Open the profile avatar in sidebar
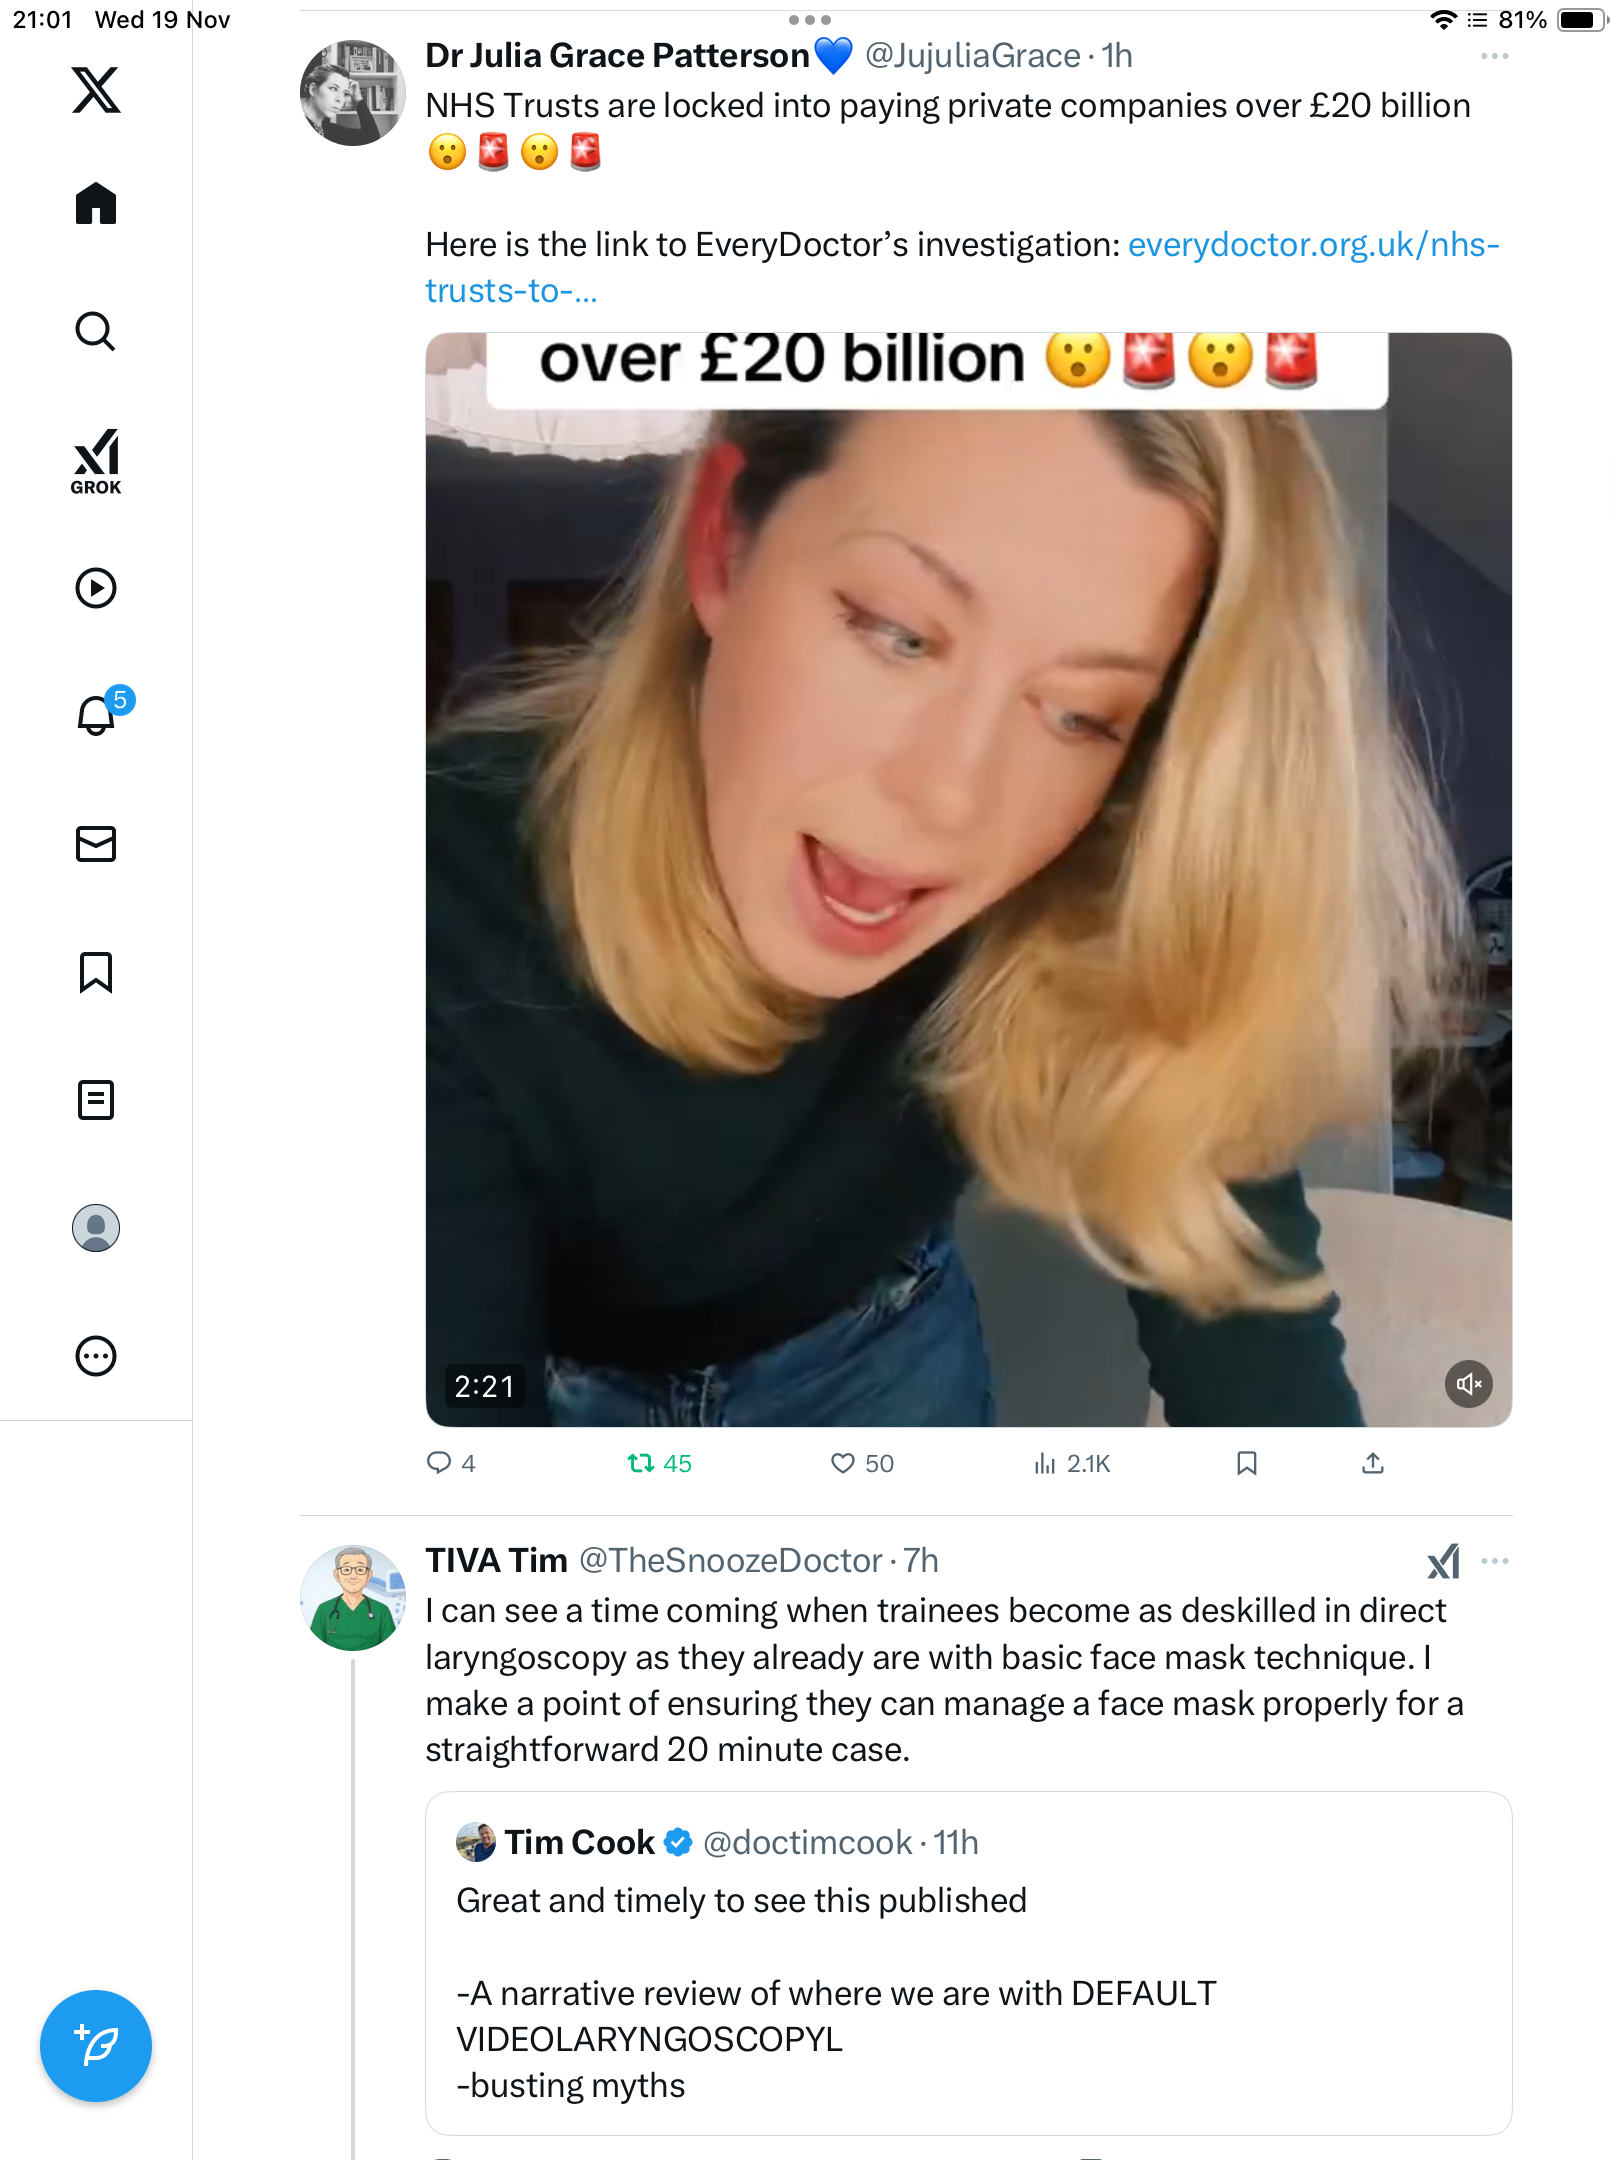The image size is (1620, 2160). [96, 1228]
